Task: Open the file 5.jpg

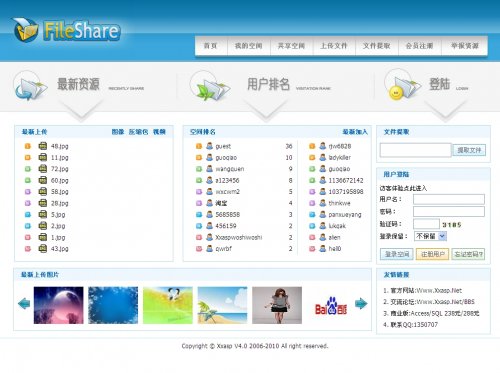Action: point(58,215)
